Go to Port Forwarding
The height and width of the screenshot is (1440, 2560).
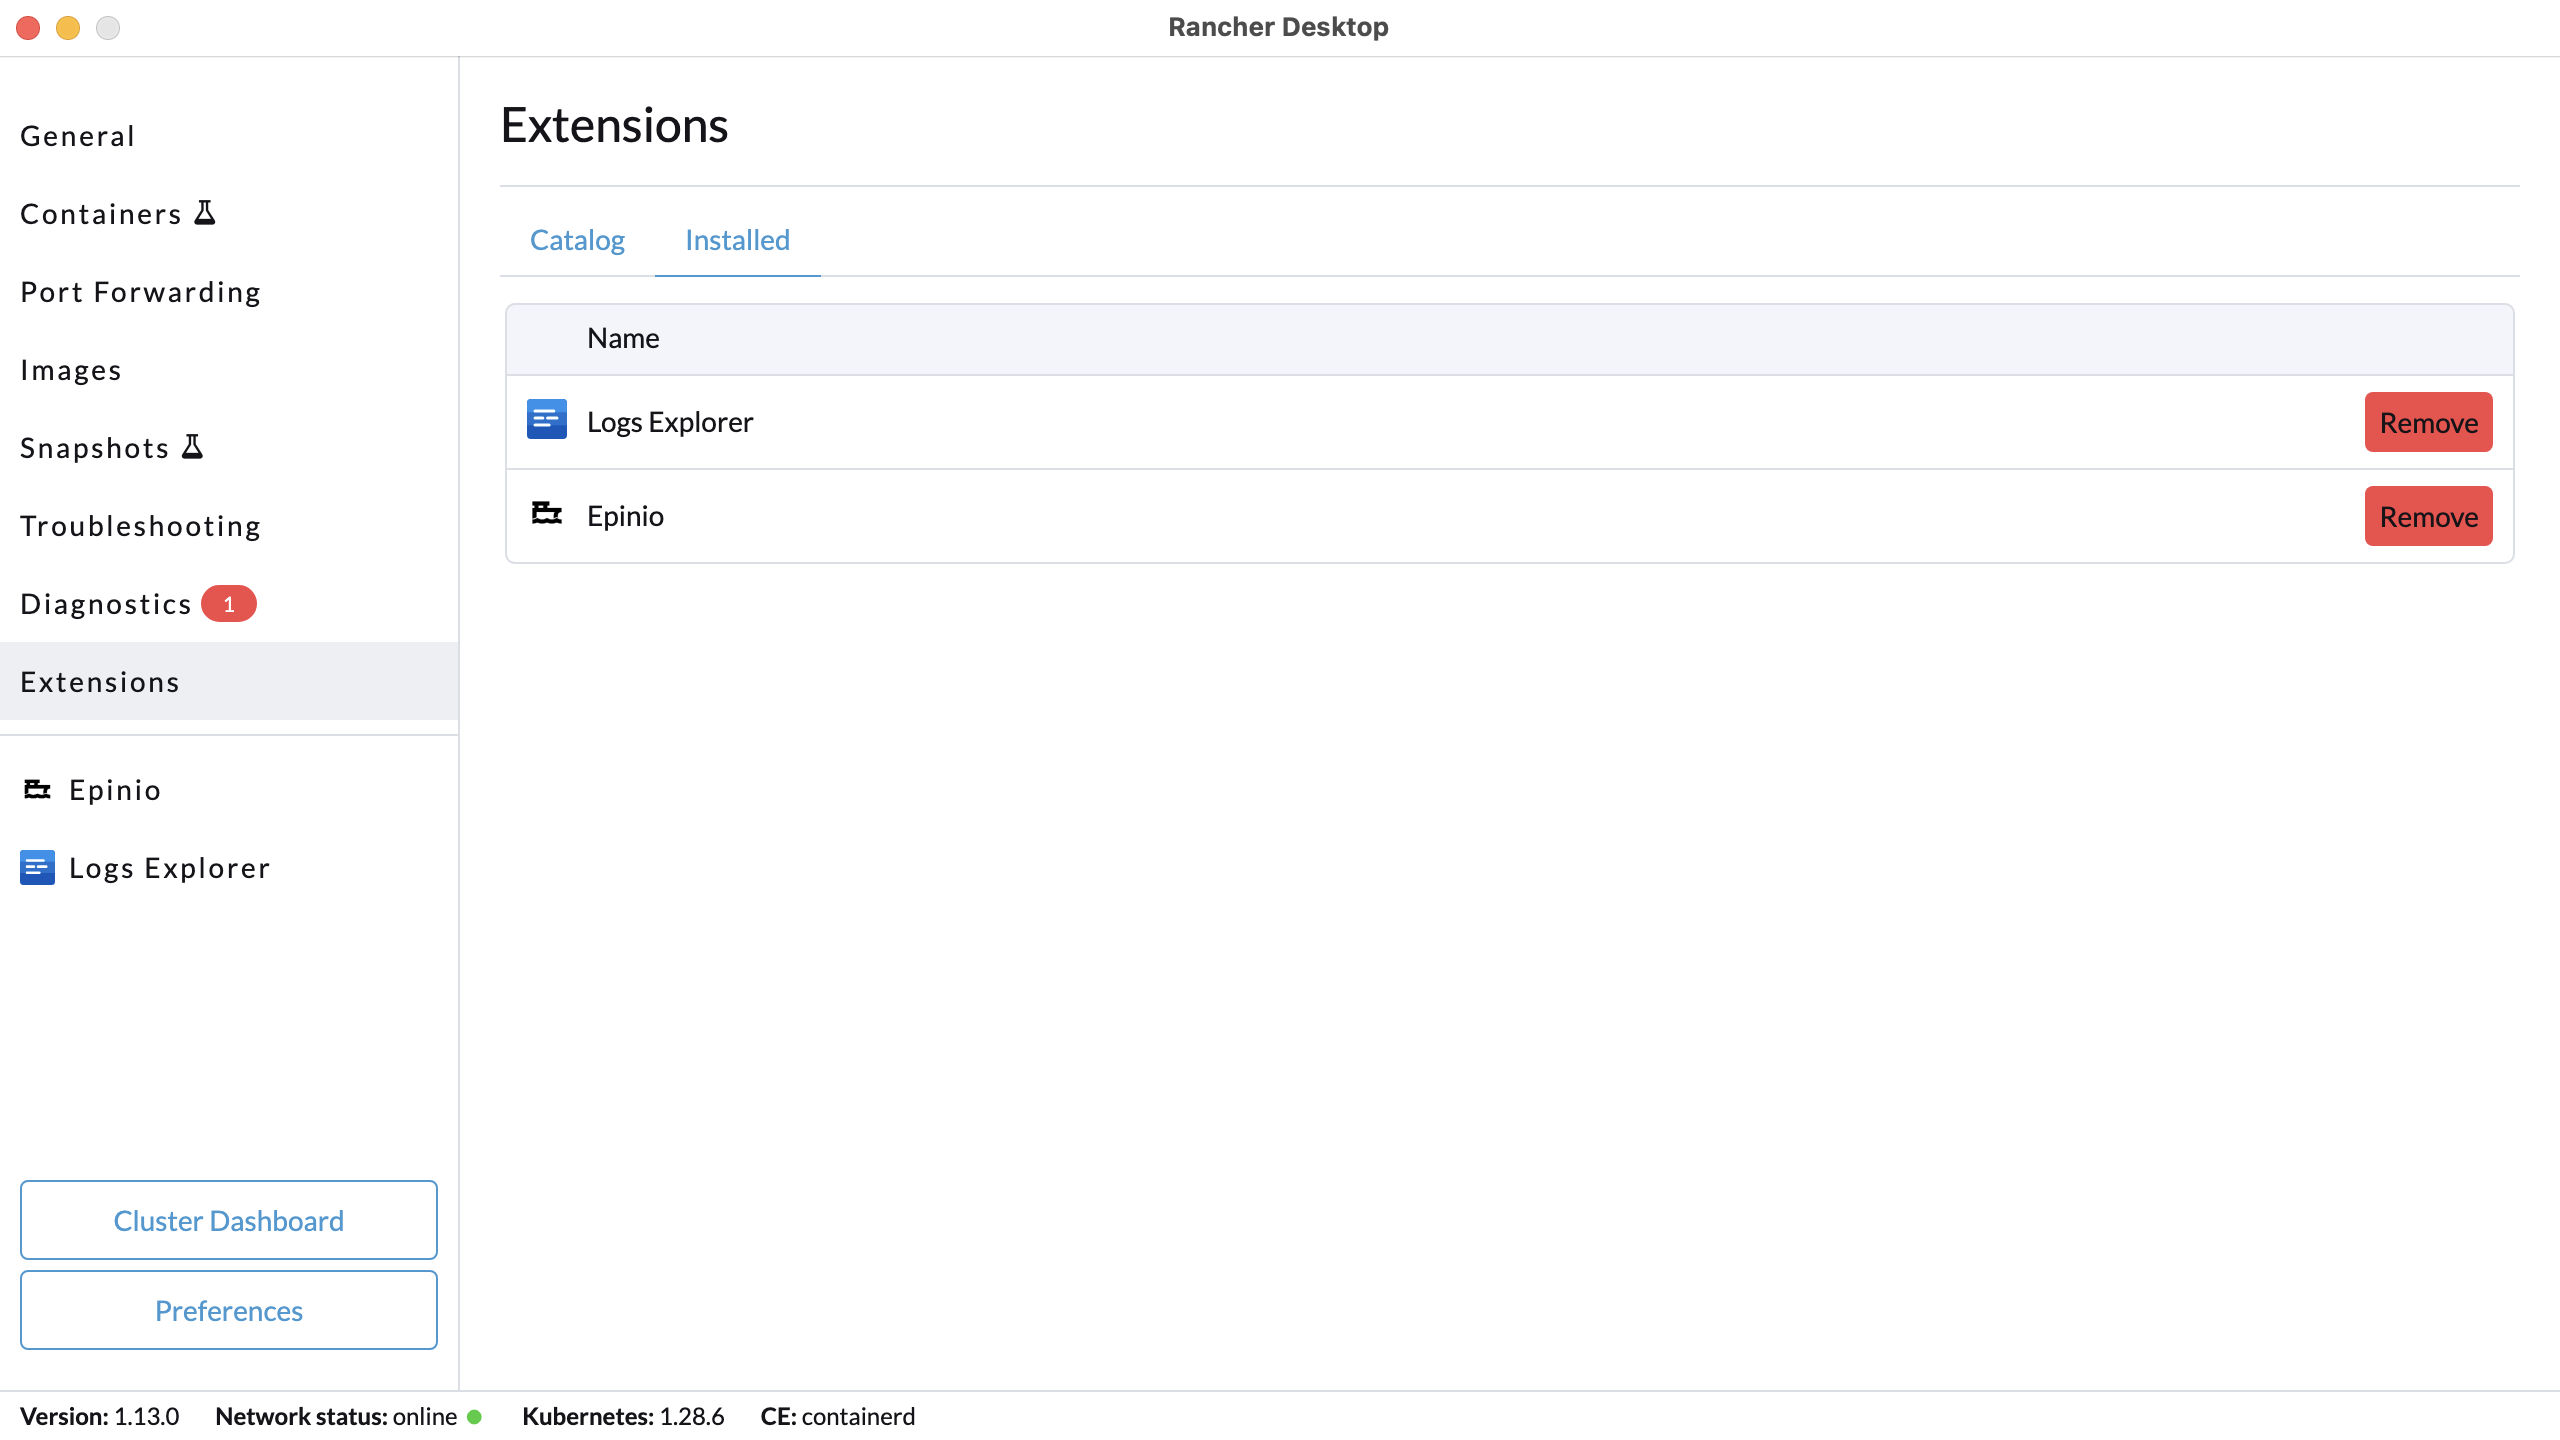[x=229, y=292]
